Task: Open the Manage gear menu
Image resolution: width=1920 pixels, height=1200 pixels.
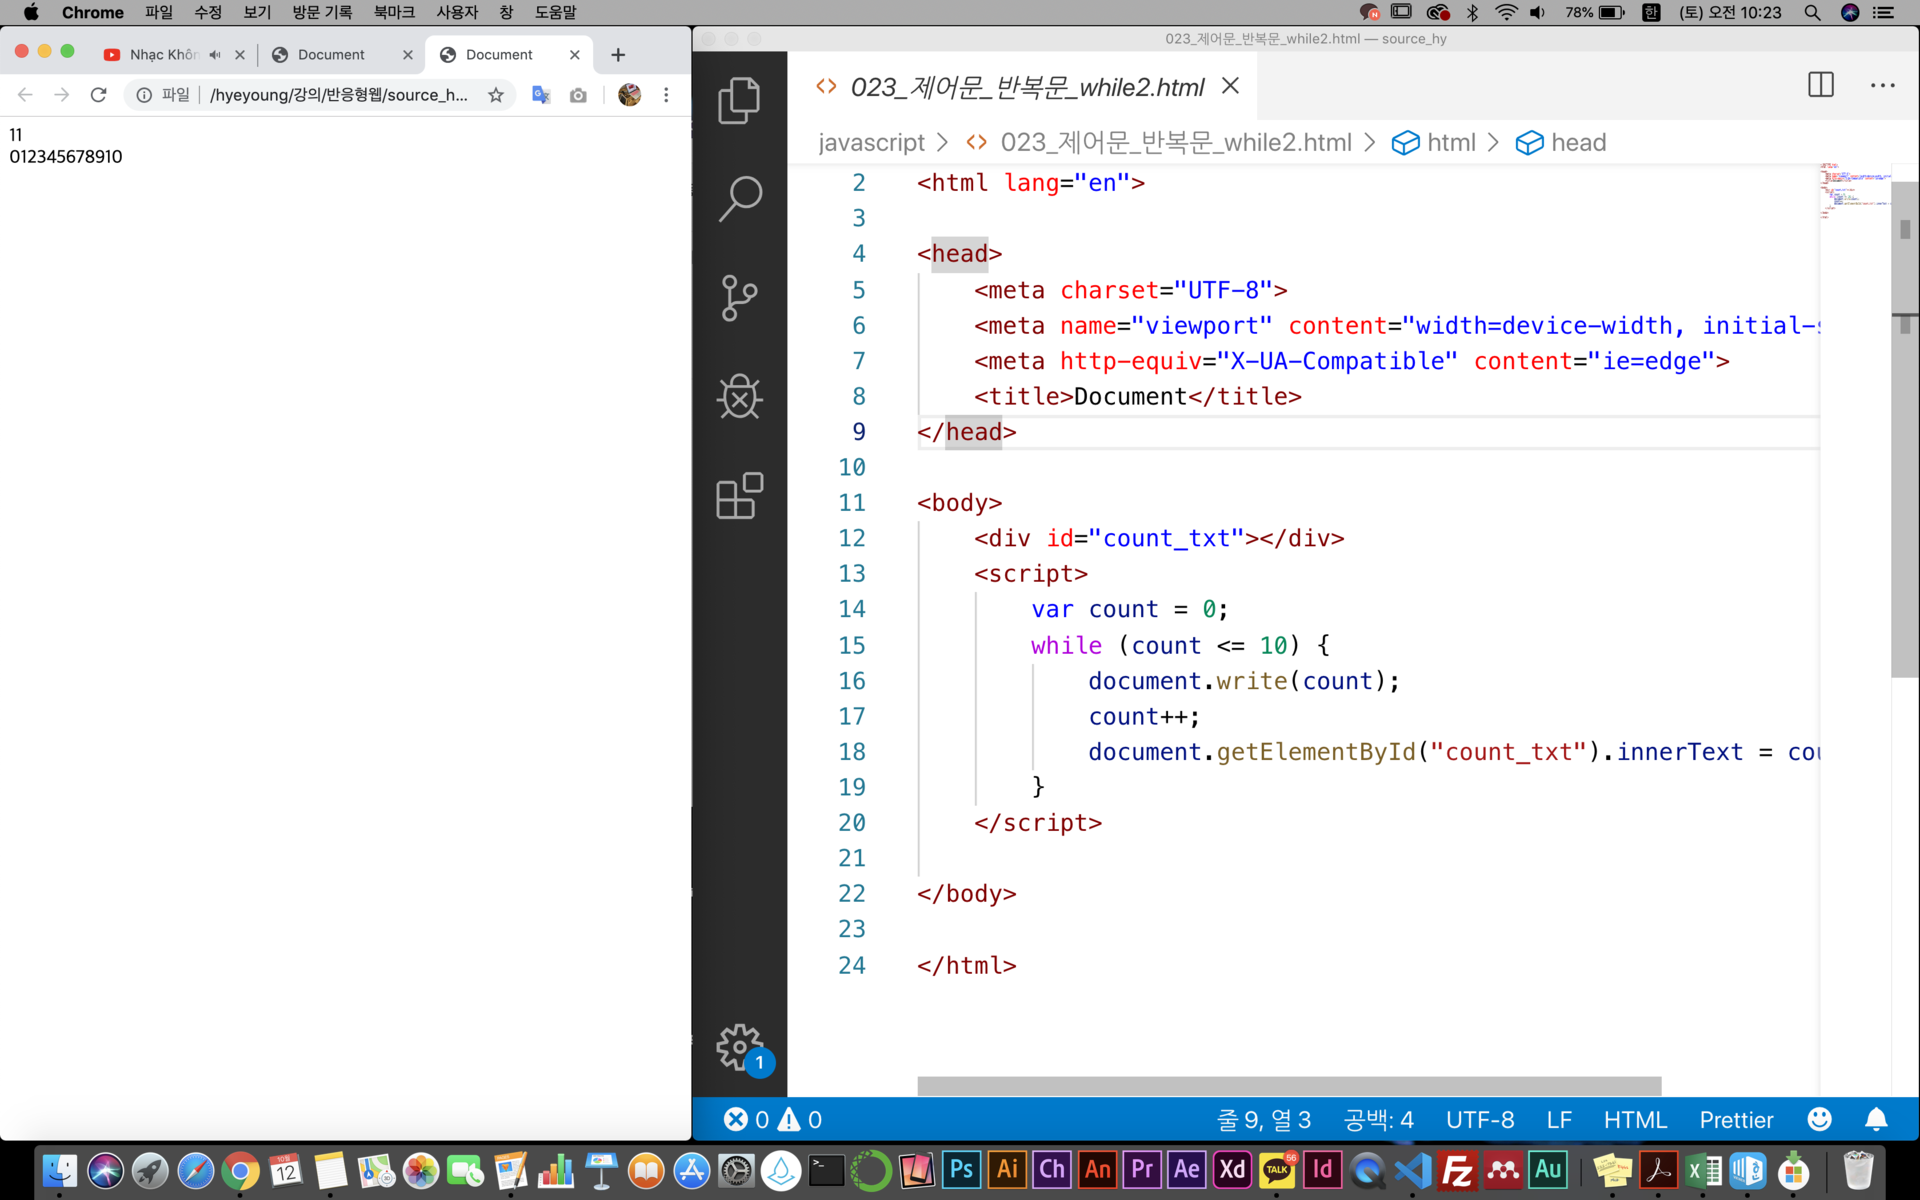Action: [x=739, y=1047]
